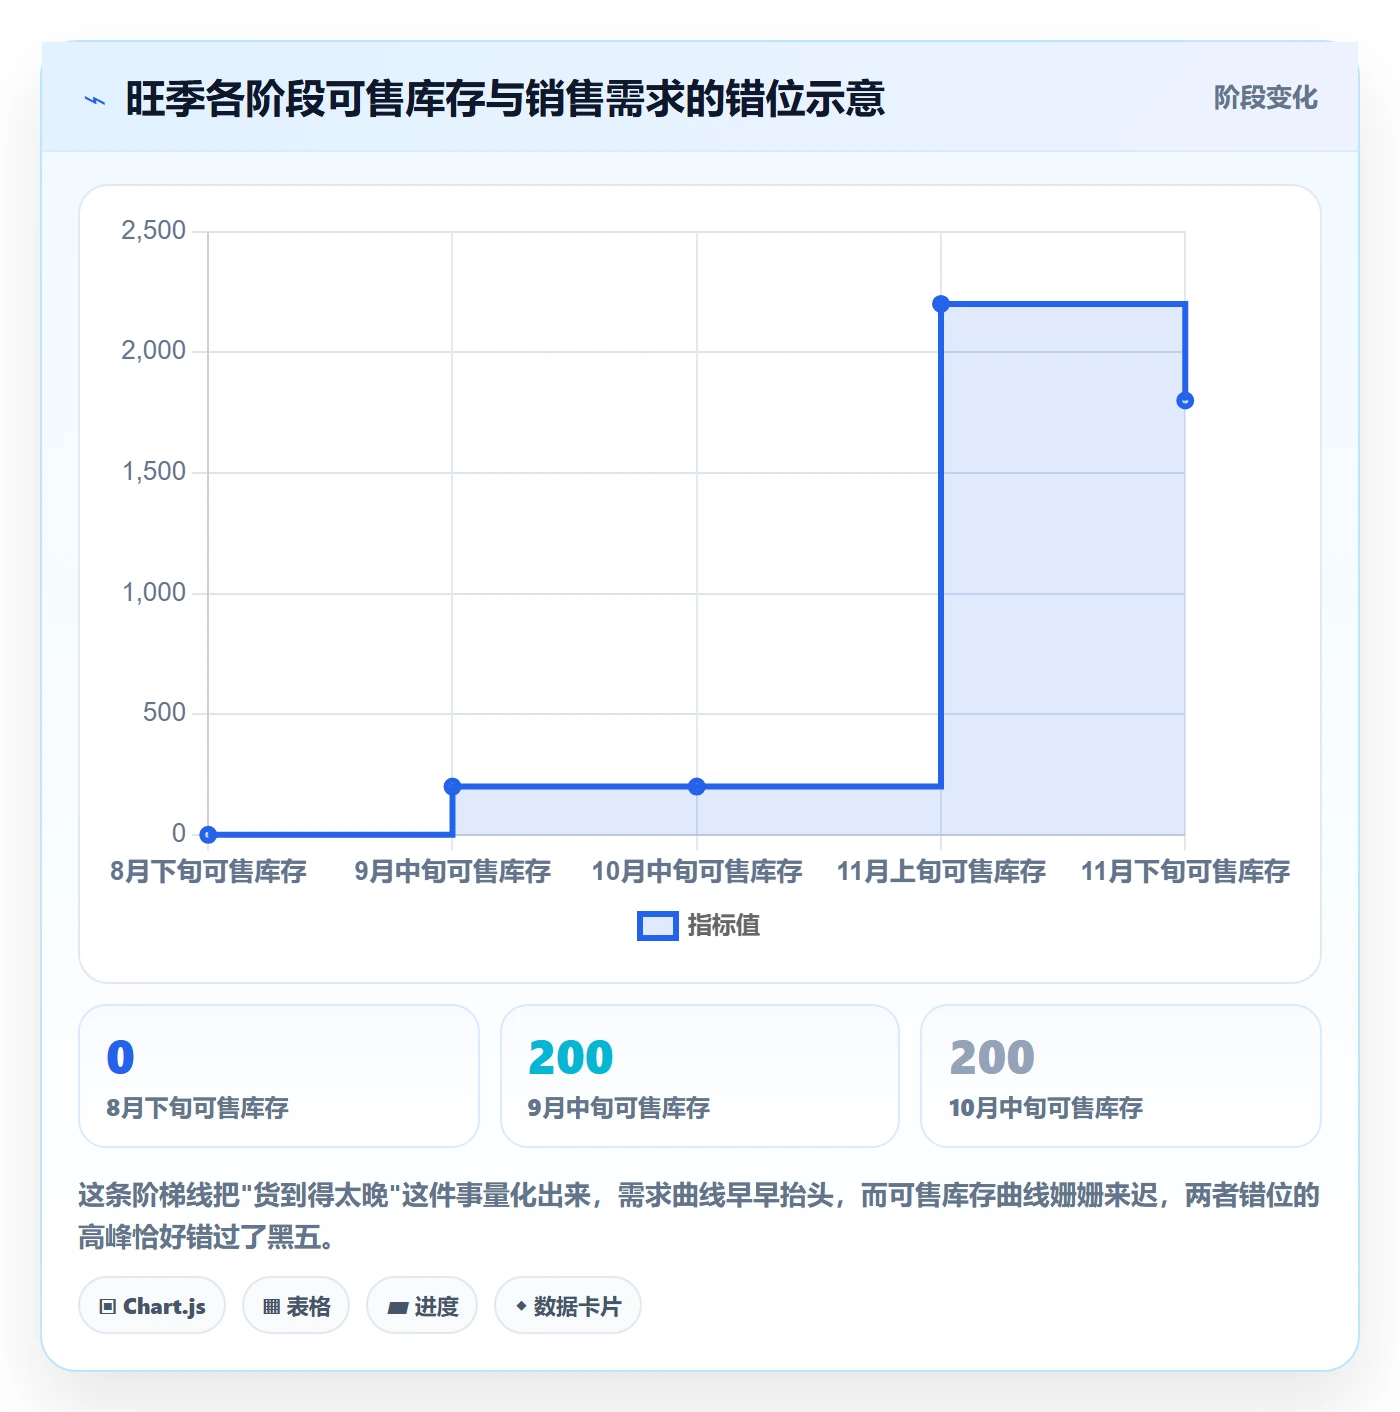Toggle the 指标值 legend color box
The height and width of the screenshot is (1412, 1400).
658,926
